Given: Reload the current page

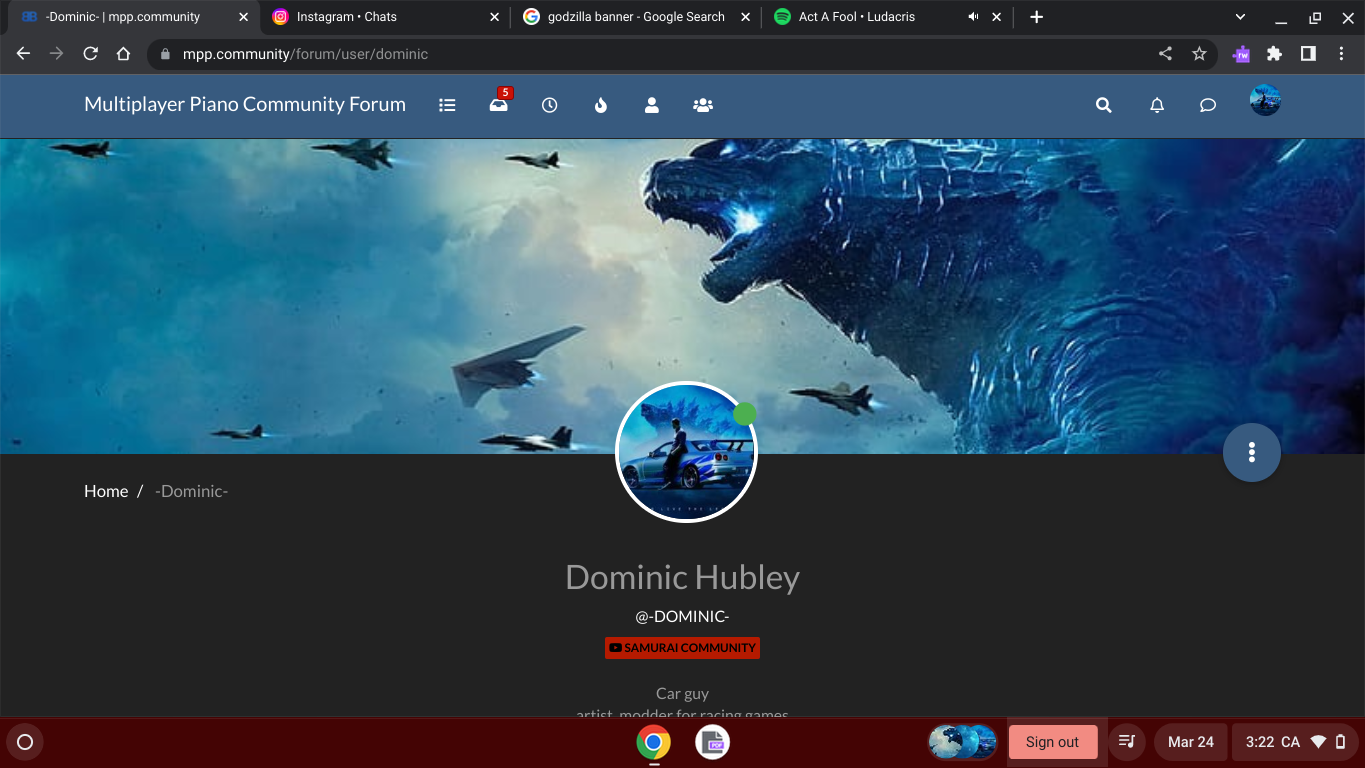Looking at the screenshot, I should pos(90,54).
